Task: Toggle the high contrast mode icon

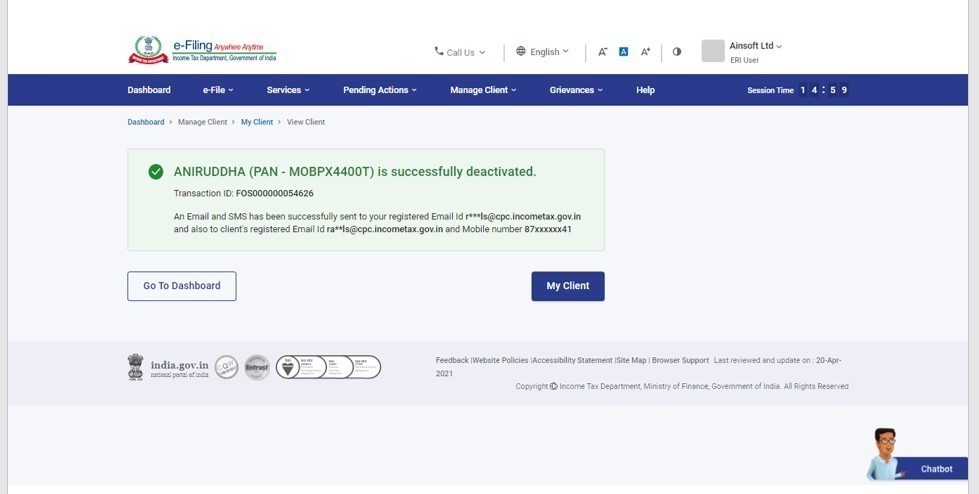Action: pos(677,52)
